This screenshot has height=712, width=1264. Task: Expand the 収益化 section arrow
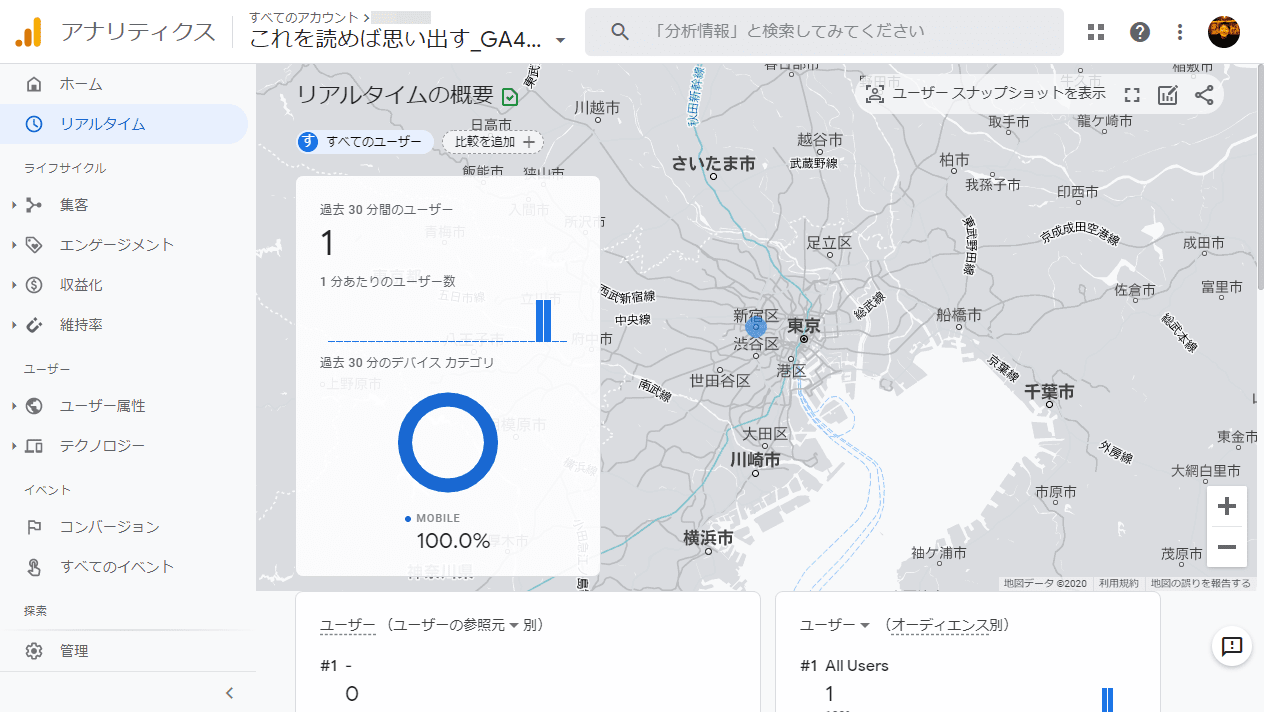pyautogui.click(x=14, y=285)
